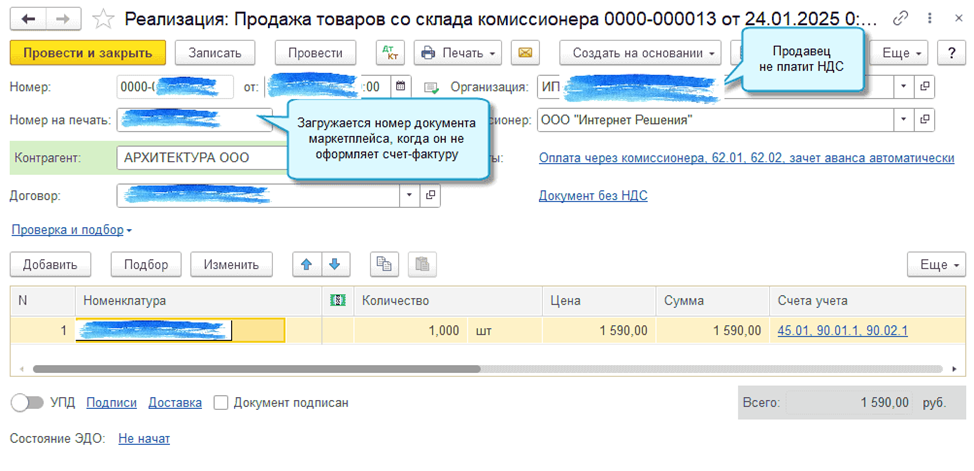Open the Договор record via open icon
The height and width of the screenshot is (471, 974).
tap(430, 195)
